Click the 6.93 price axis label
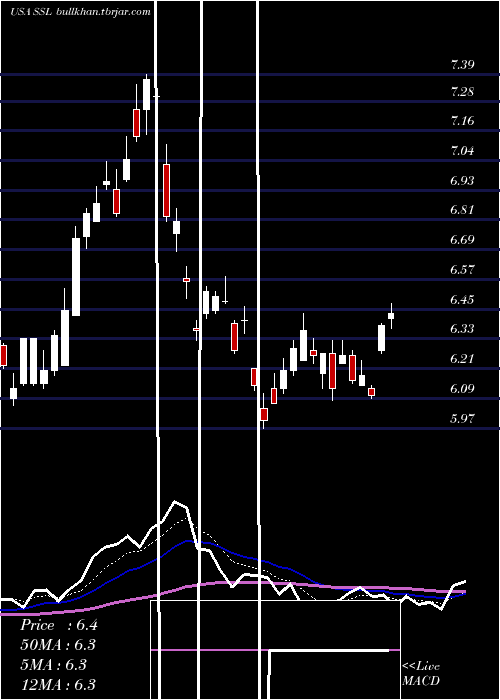This screenshot has height=700, width=500. coord(462,181)
